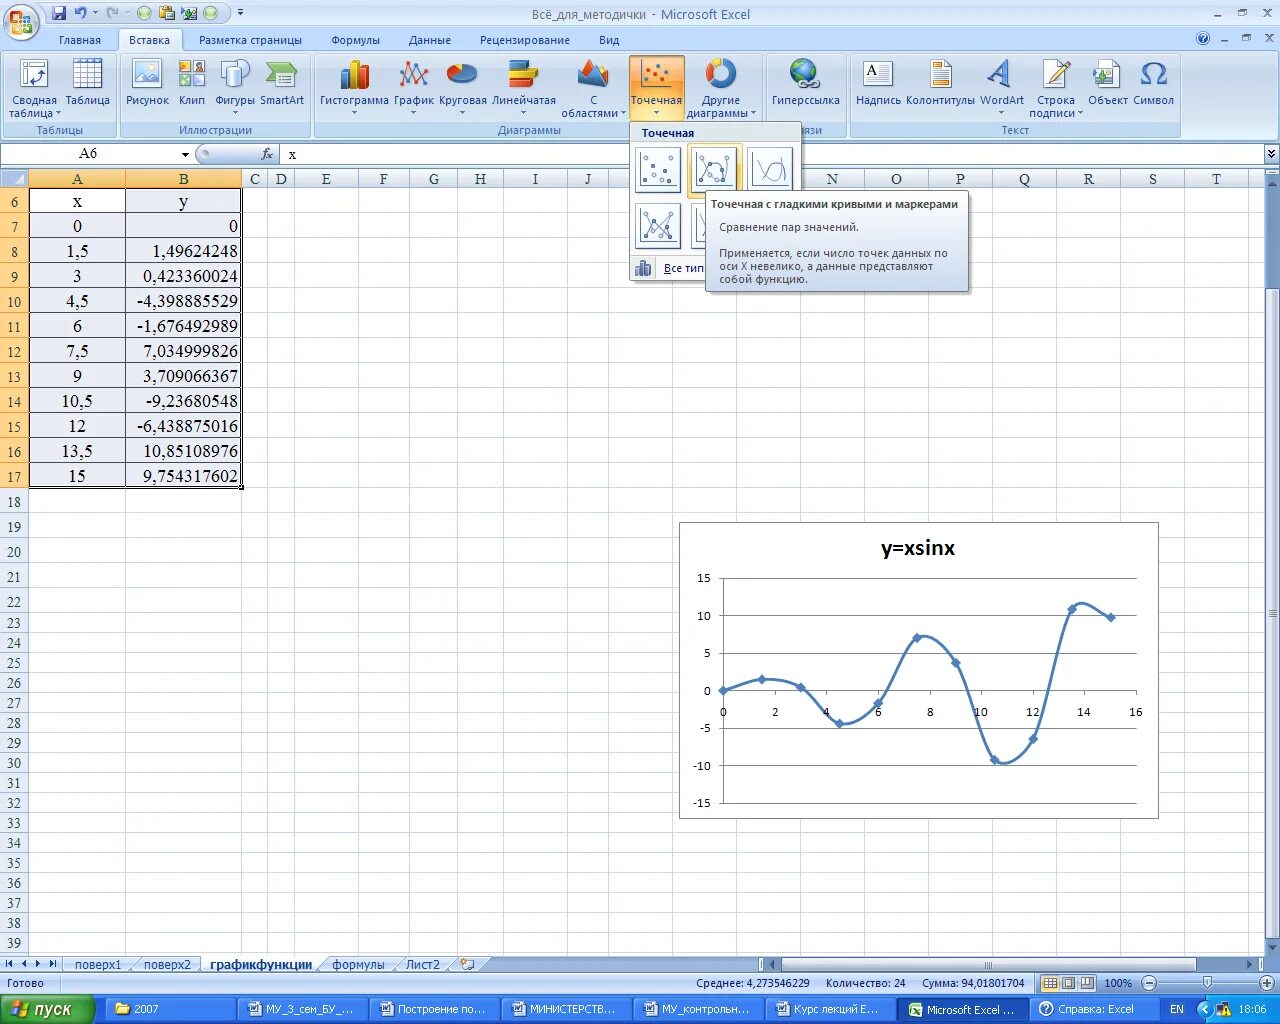Click the пуск Start button
This screenshot has height=1024, width=1280.
click(x=48, y=1009)
